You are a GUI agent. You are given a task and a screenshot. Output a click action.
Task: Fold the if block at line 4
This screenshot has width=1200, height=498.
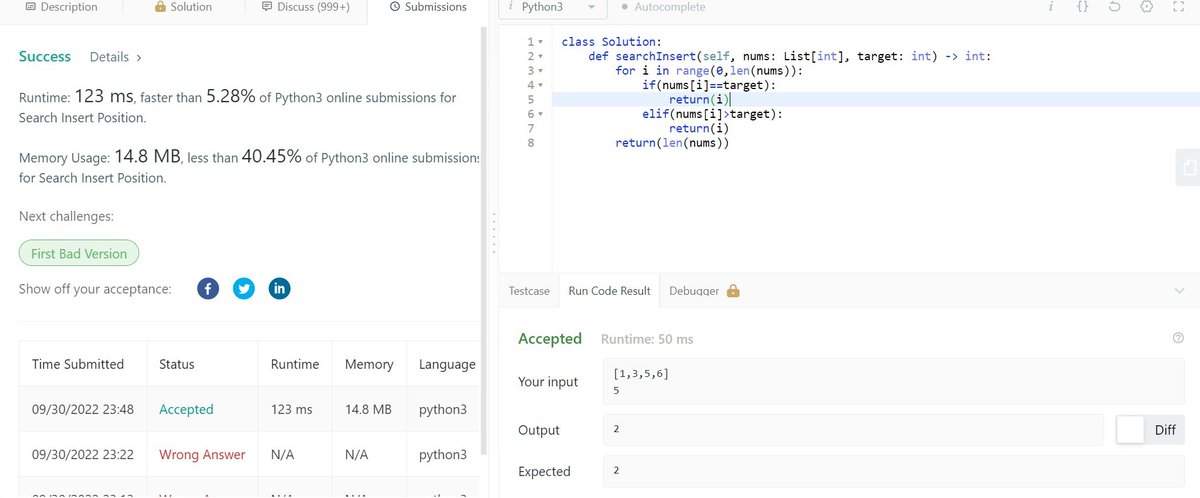[x=540, y=85]
